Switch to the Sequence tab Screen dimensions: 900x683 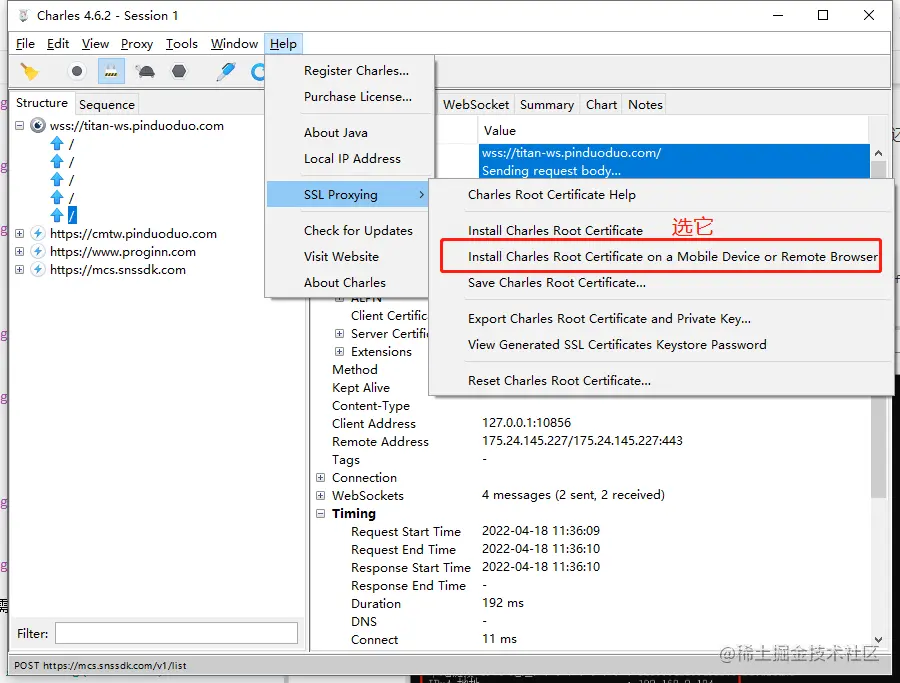tap(107, 104)
